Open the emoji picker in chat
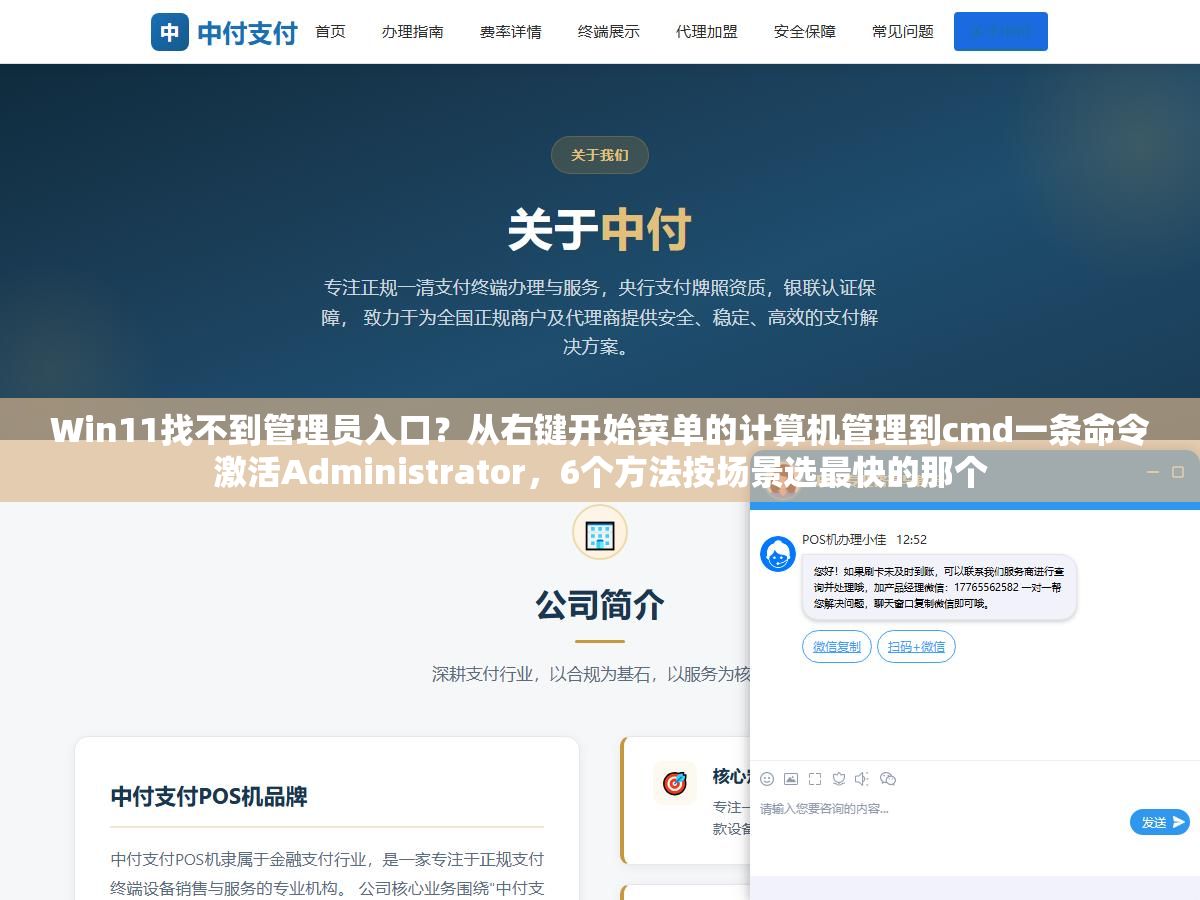This screenshot has width=1200, height=900. click(x=767, y=779)
